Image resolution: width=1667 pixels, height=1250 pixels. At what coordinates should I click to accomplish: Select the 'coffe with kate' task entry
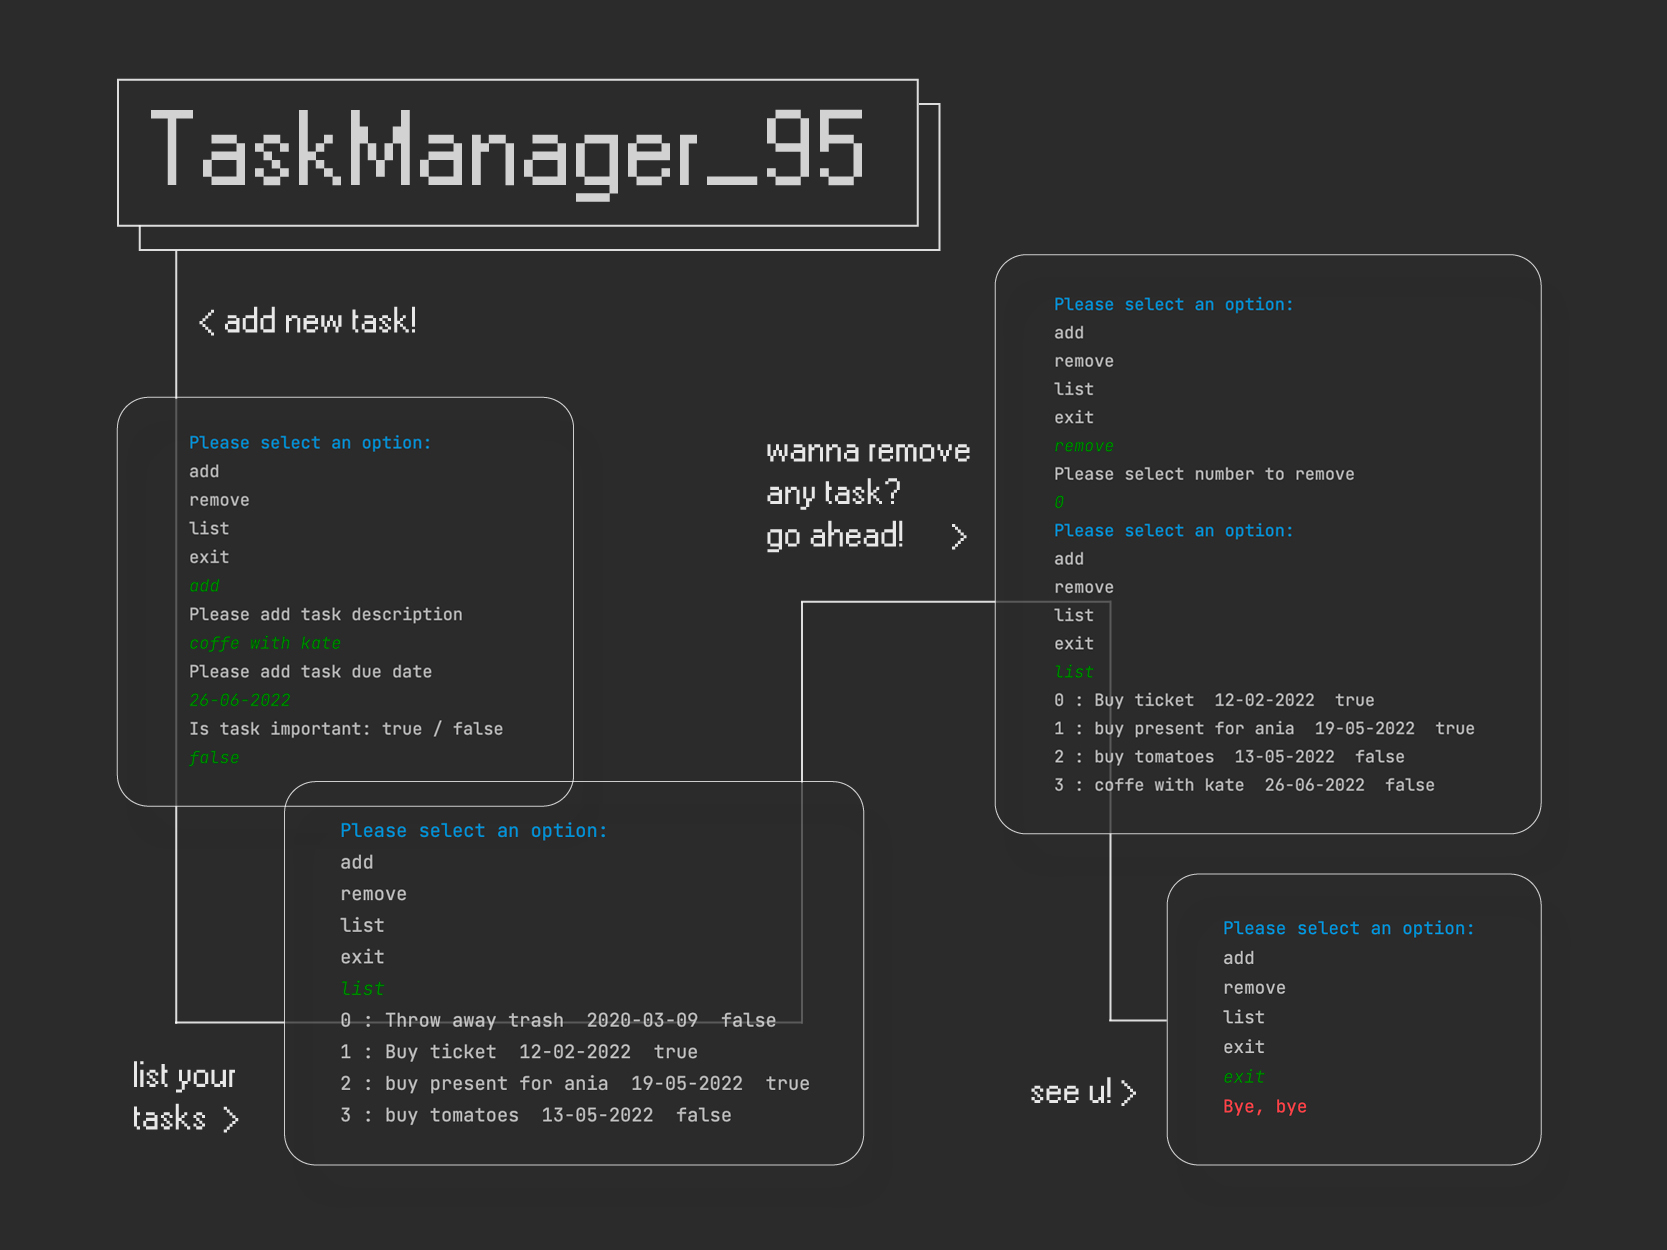click(x=1168, y=785)
